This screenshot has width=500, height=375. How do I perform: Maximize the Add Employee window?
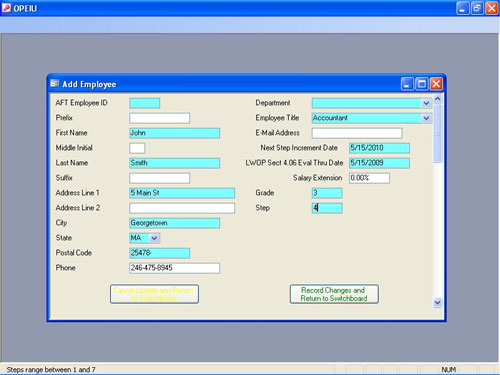point(422,84)
